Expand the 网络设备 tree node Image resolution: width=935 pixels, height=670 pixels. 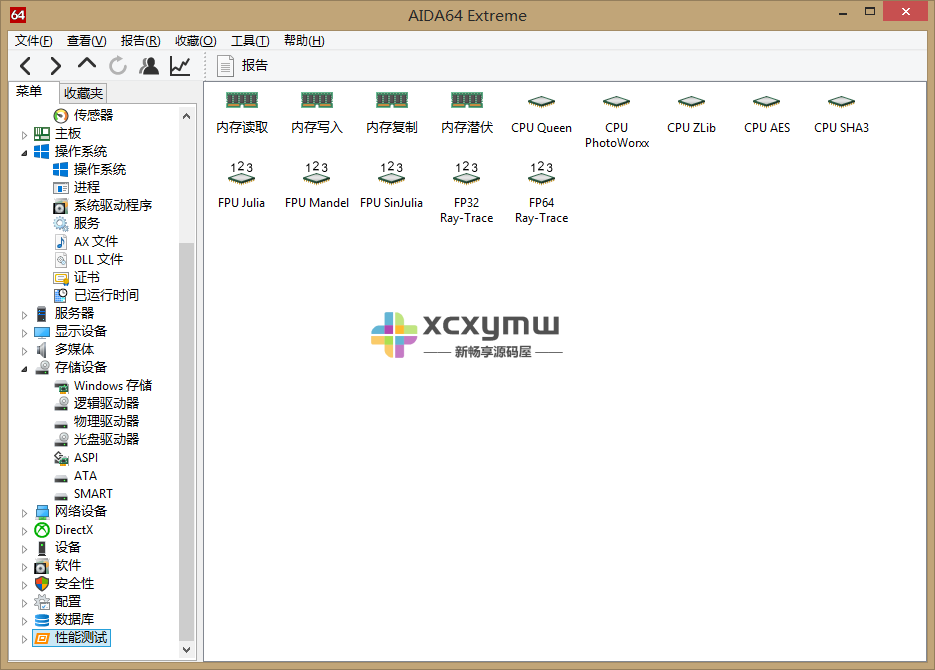click(x=24, y=511)
